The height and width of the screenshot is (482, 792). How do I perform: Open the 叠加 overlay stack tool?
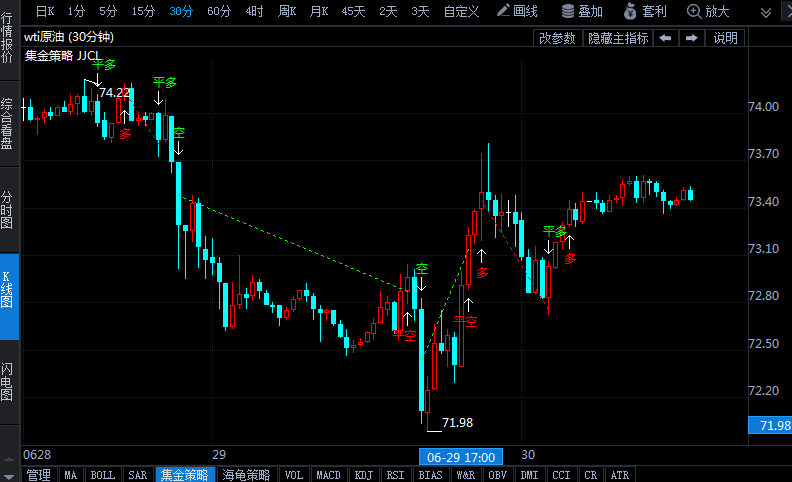[x=582, y=11]
